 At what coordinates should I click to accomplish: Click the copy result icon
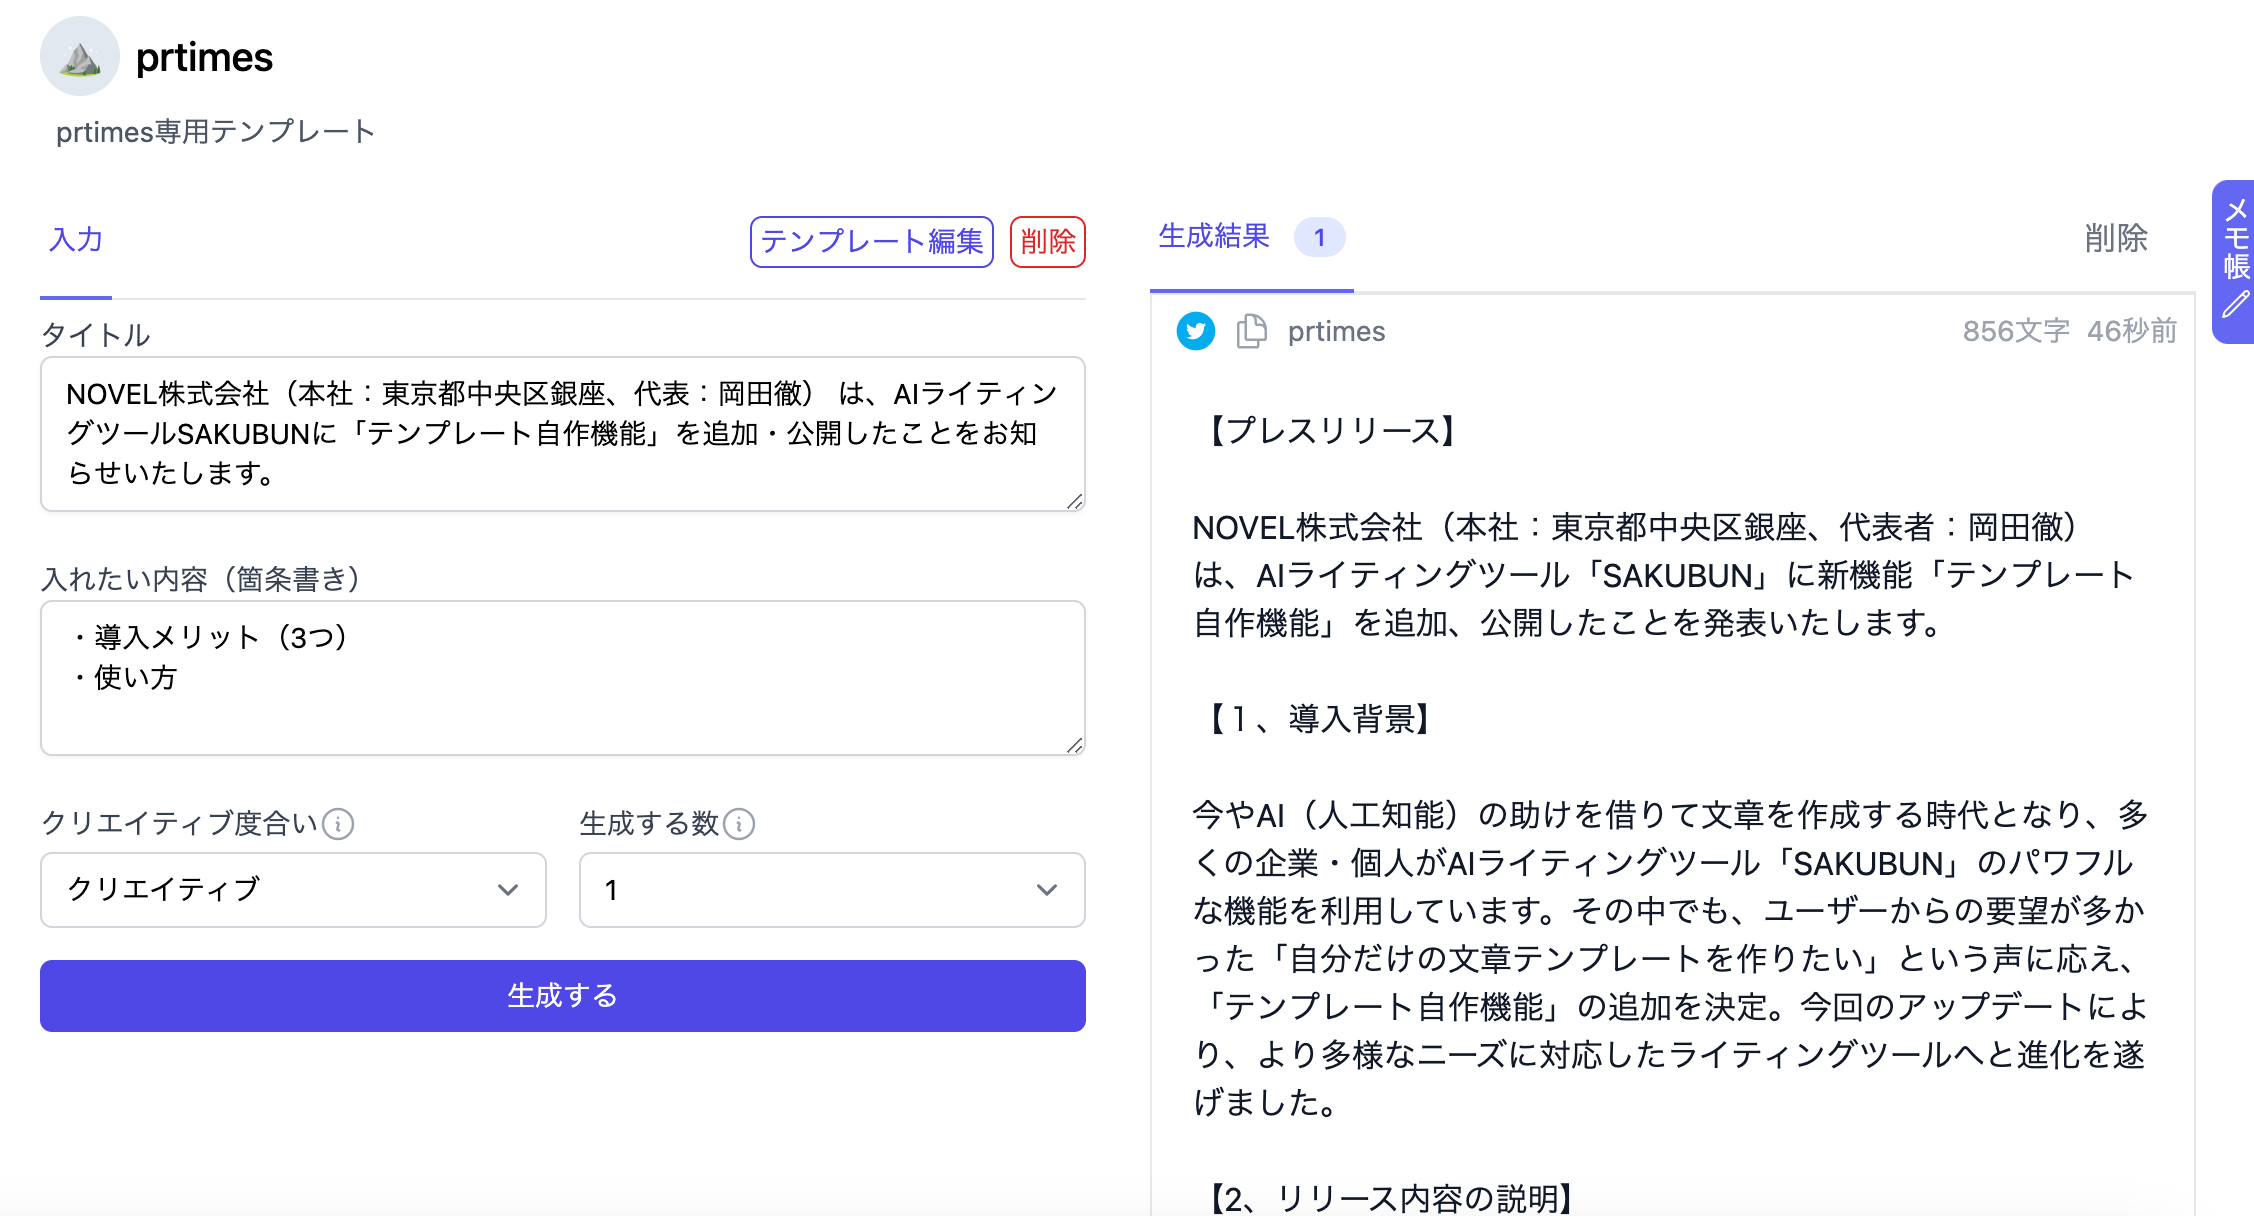point(1251,331)
